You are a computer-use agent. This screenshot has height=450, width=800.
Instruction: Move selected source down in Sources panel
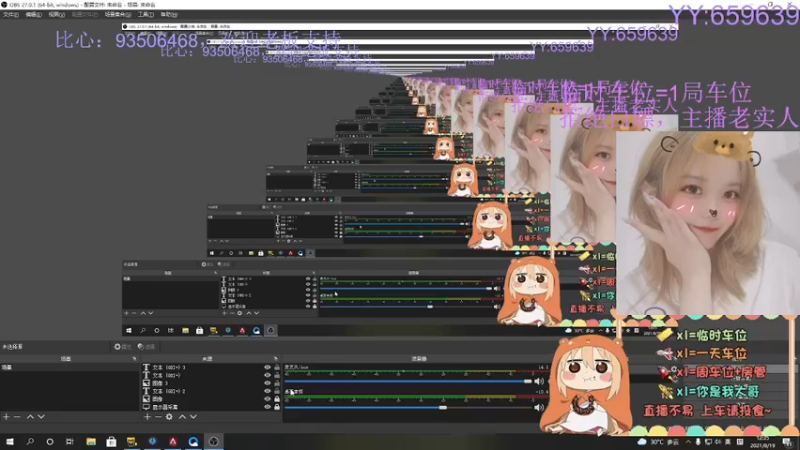click(193, 417)
